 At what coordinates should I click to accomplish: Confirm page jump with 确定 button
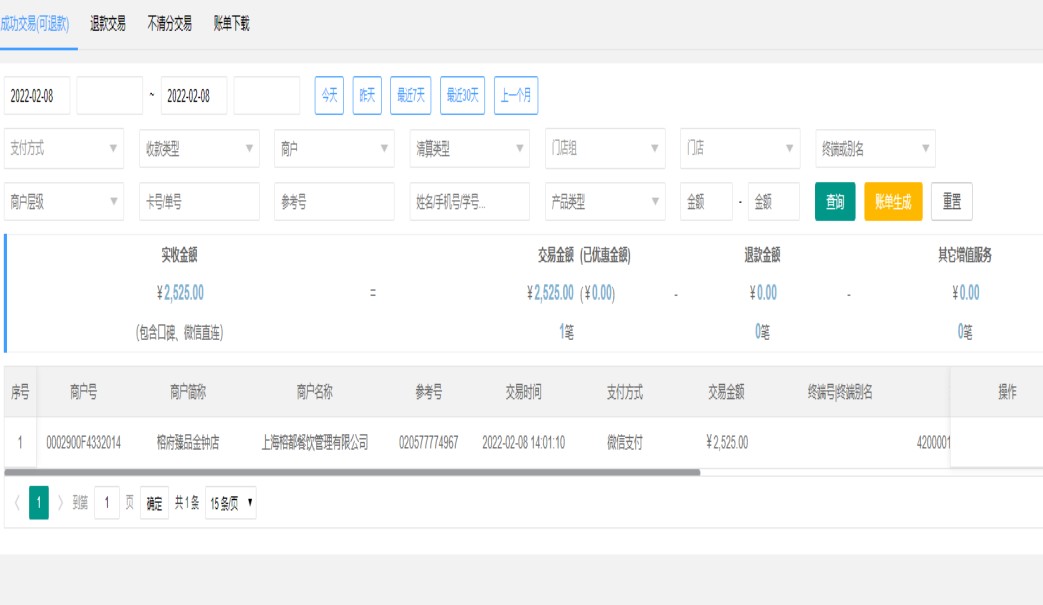tap(154, 503)
